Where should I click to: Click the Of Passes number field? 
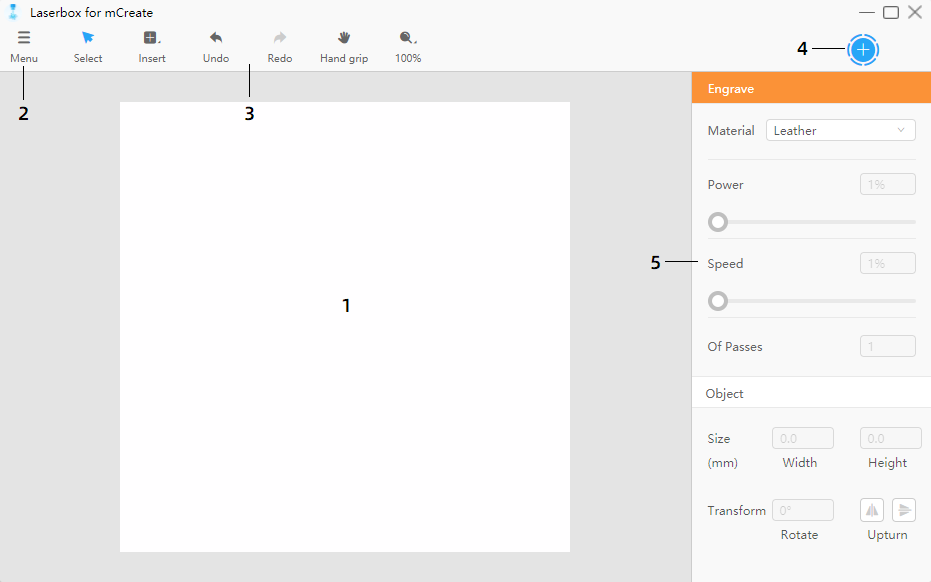click(888, 346)
